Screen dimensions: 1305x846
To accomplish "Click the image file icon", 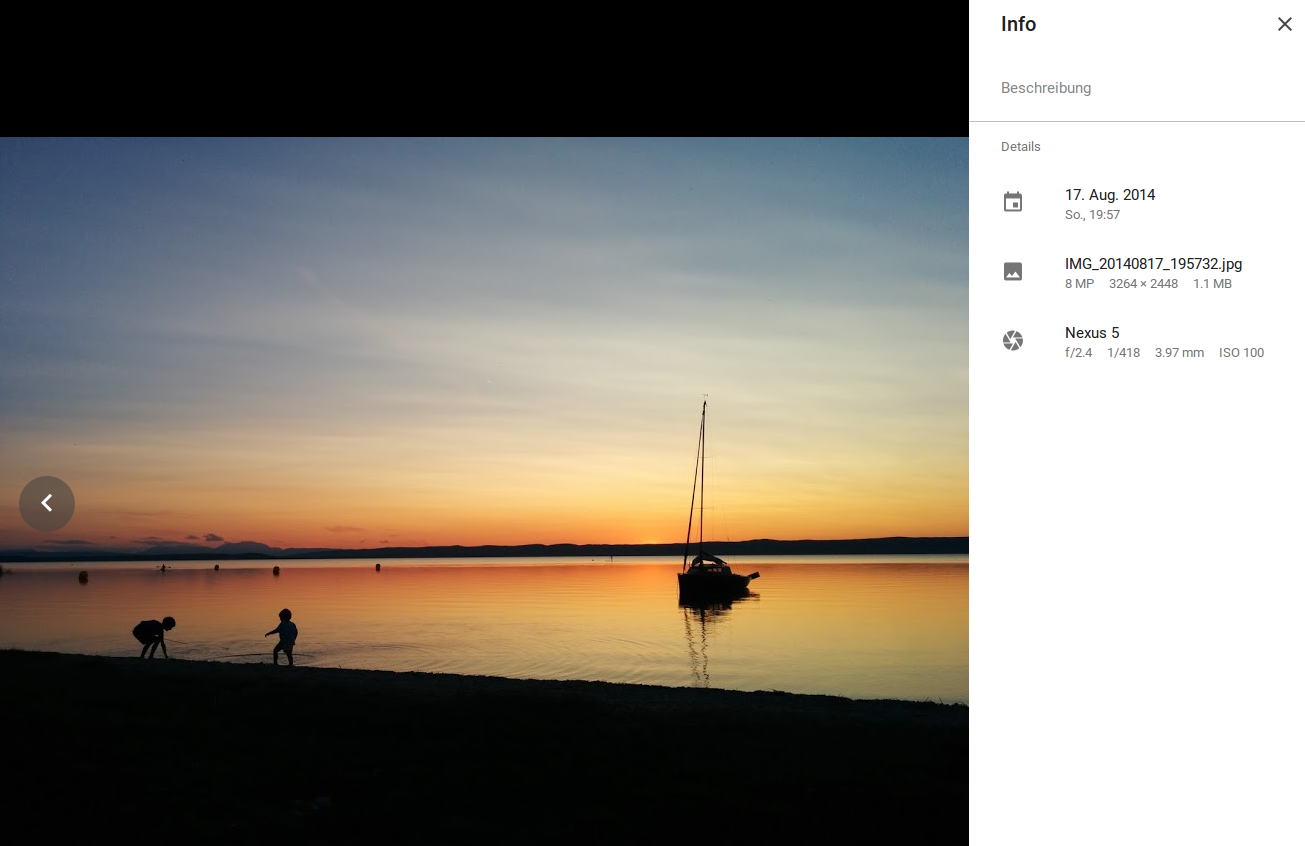I will coord(1013,272).
